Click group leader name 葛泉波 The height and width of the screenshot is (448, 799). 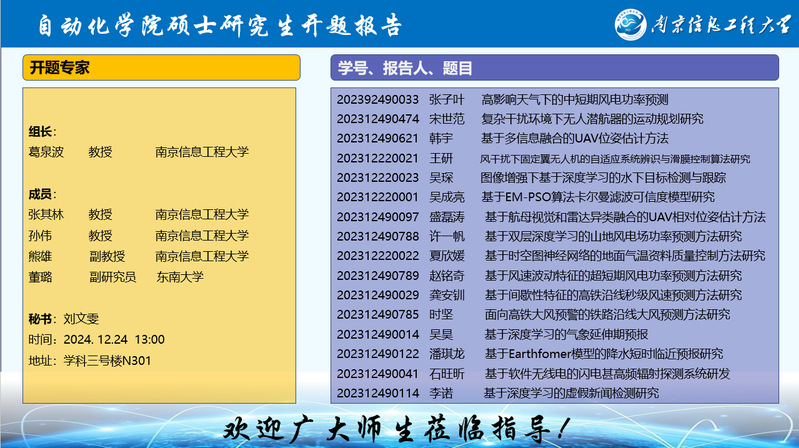click(x=46, y=153)
